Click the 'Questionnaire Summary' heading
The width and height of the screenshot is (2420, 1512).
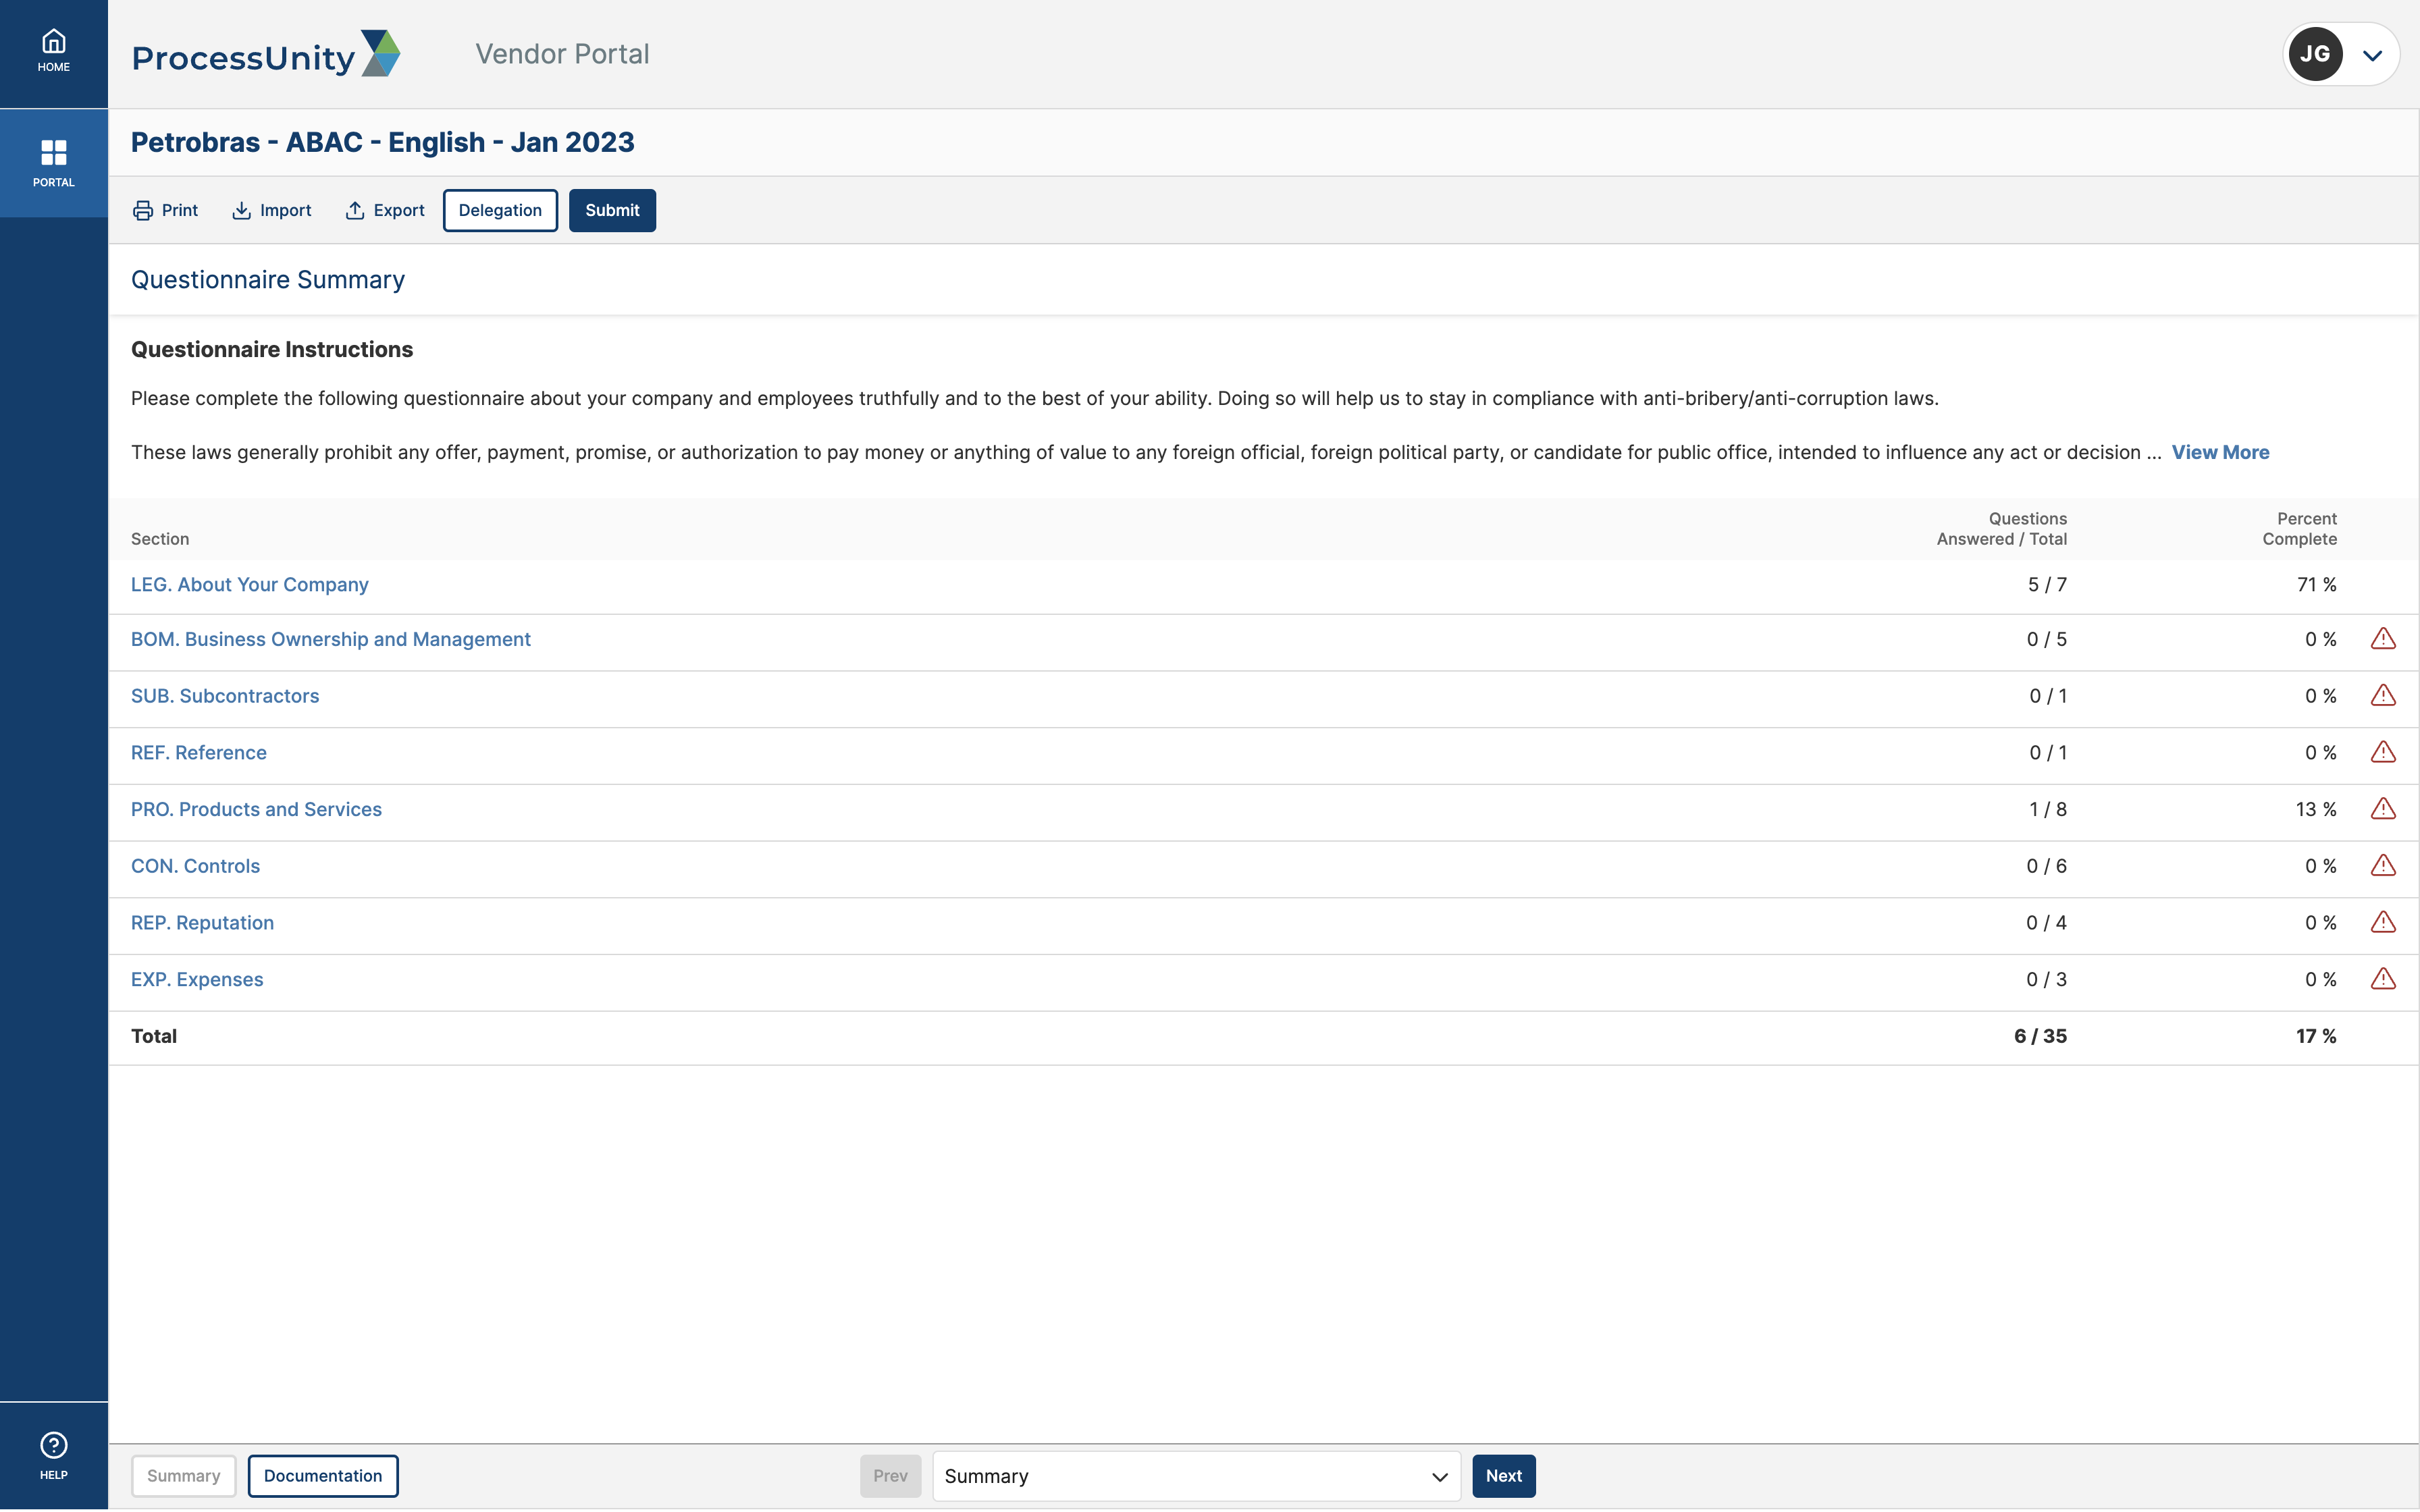pos(268,280)
